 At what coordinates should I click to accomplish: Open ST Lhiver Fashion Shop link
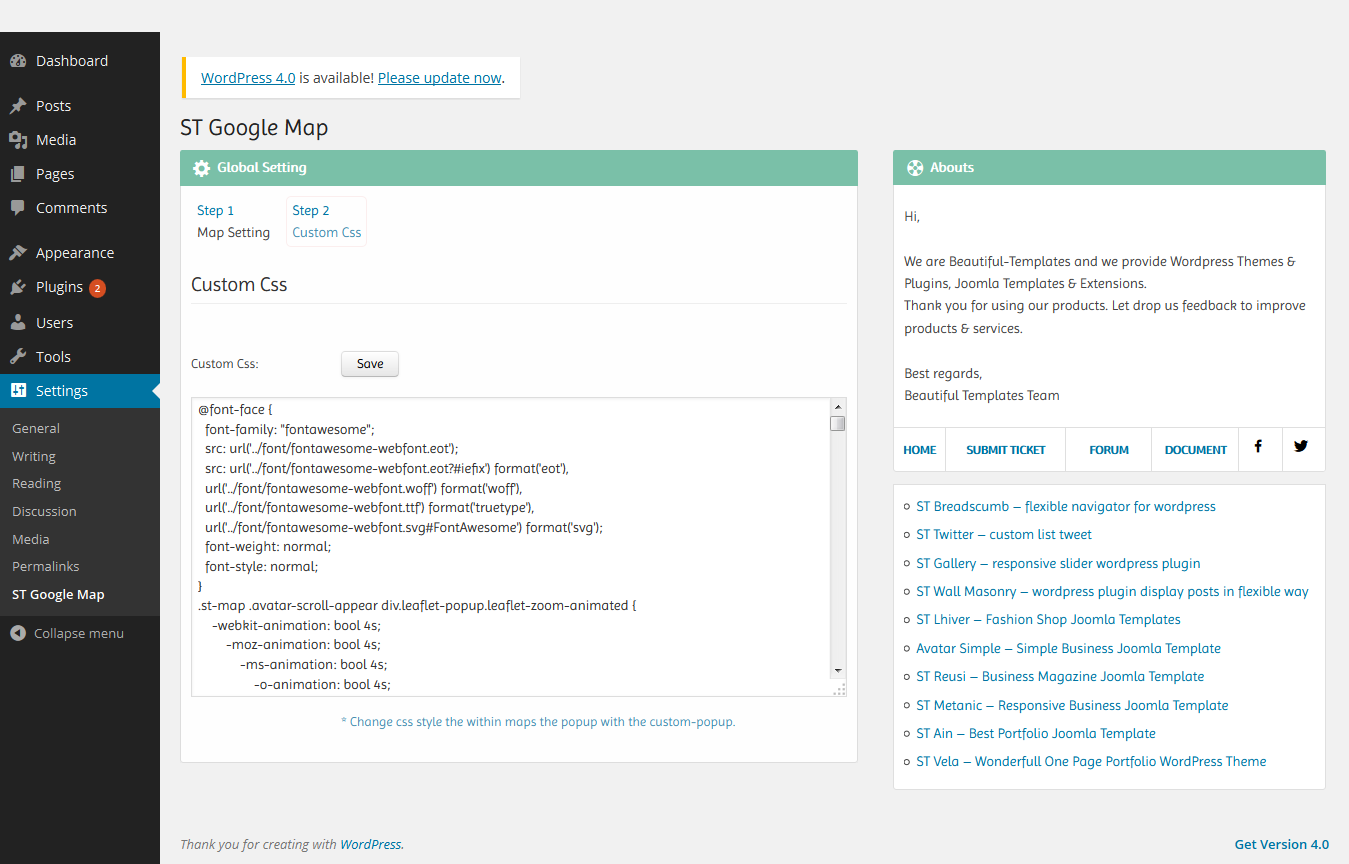coord(1048,620)
